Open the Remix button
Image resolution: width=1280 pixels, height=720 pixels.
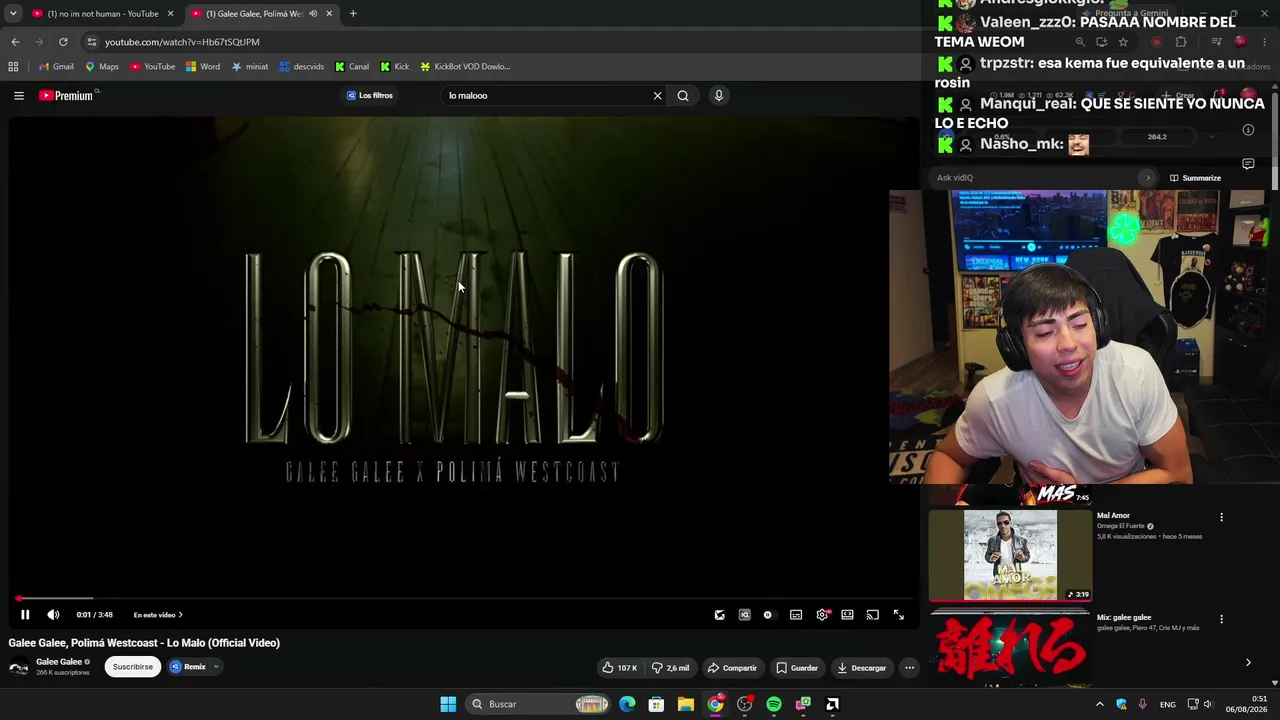[x=188, y=667]
